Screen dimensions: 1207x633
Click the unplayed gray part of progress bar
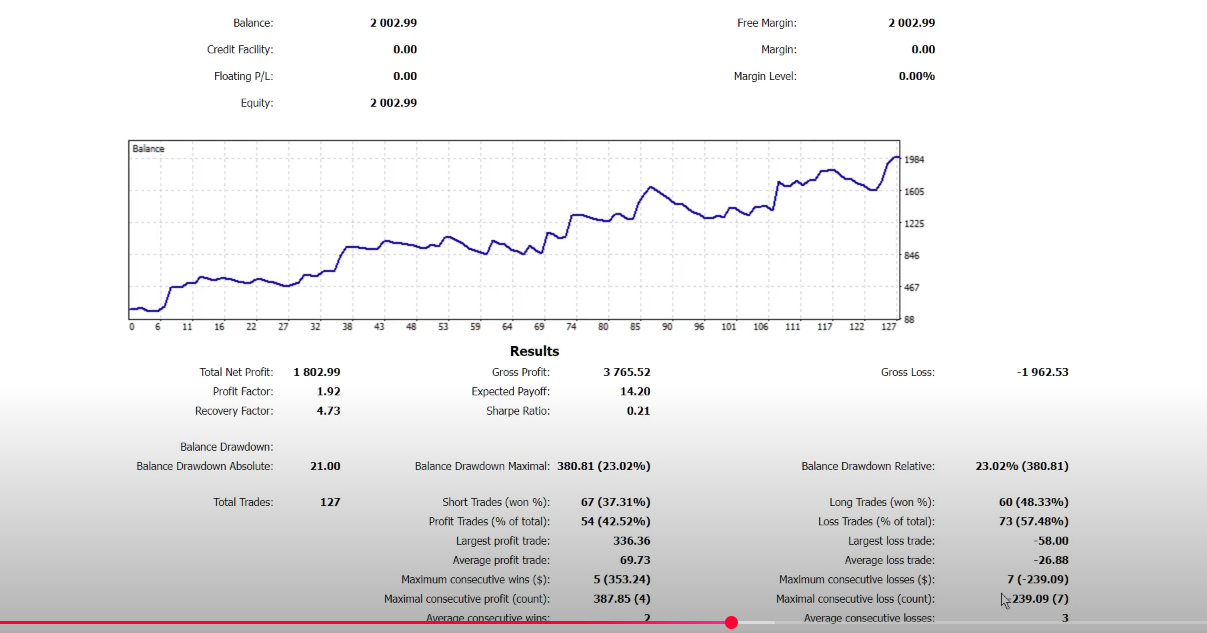pos(756,622)
